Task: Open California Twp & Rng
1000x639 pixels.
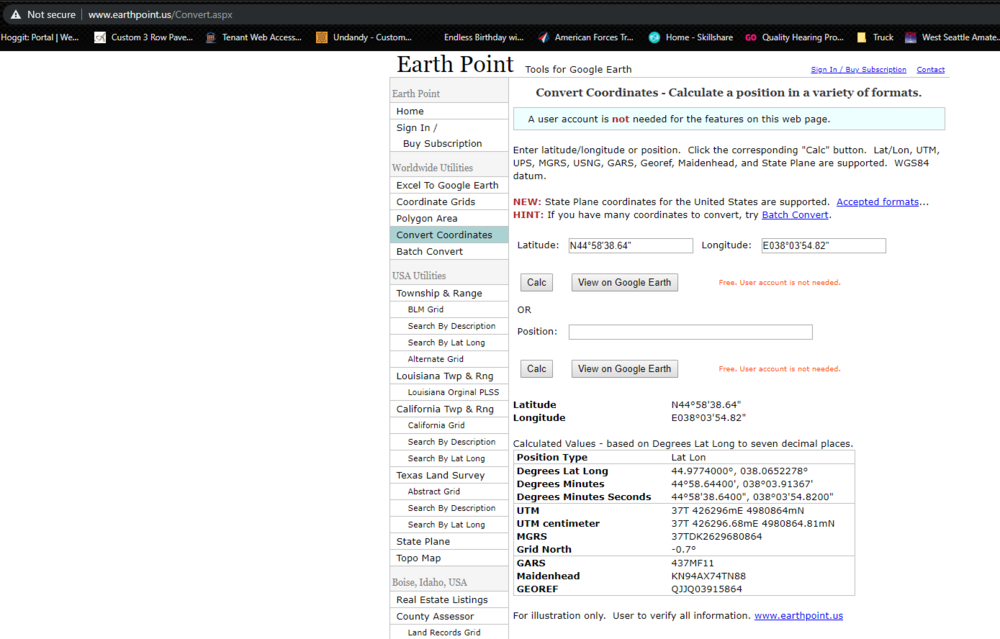Action: pyautogui.click(x=449, y=409)
